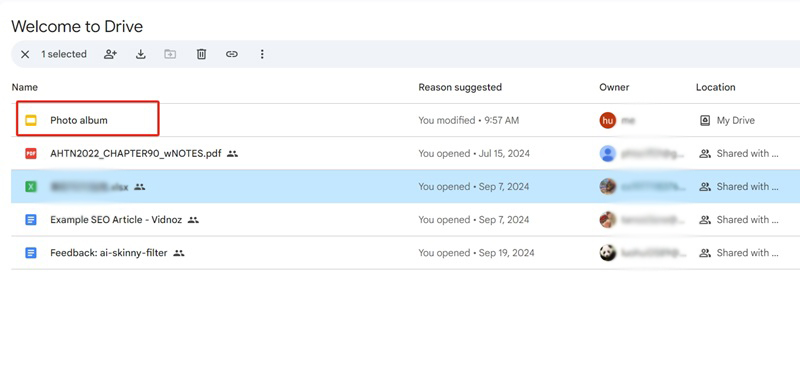Viewport: 800px width, 371px height.
Task: Clear selection with the X icon
Action: point(25,54)
